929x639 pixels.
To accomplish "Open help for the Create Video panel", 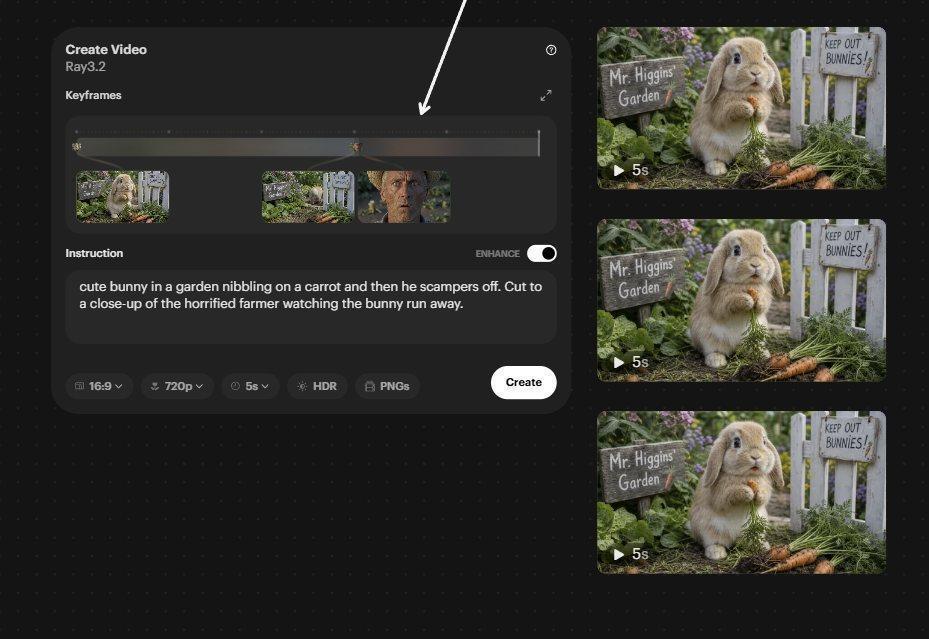I will (551, 50).
